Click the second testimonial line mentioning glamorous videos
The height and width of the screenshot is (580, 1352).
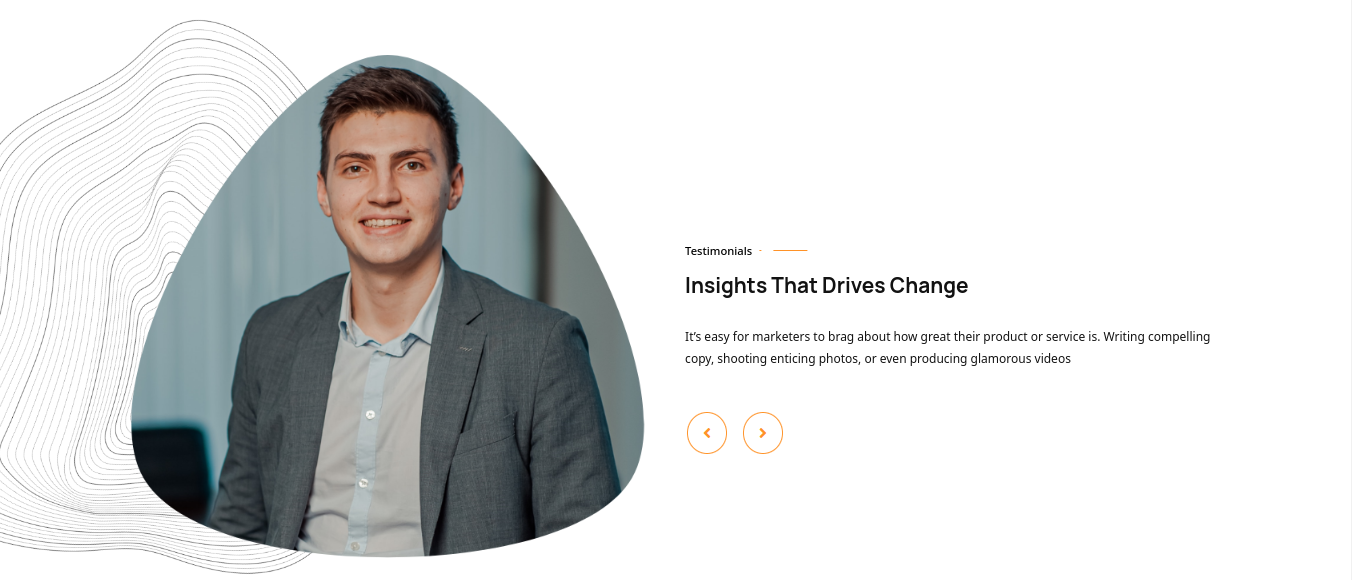click(878, 358)
